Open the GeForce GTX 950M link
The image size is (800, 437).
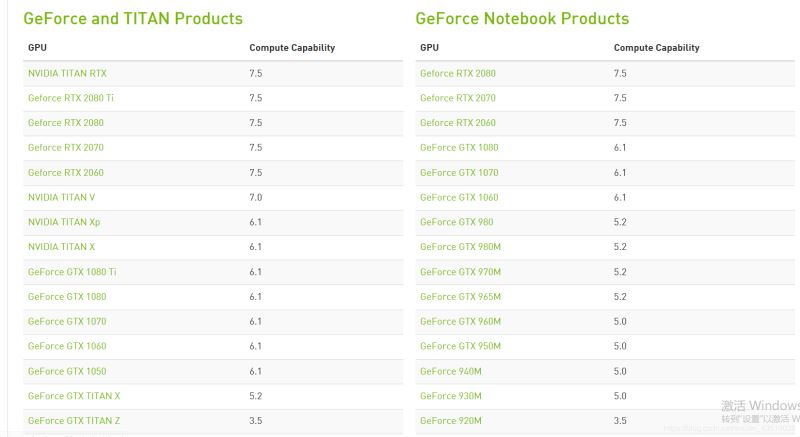pos(460,346)
